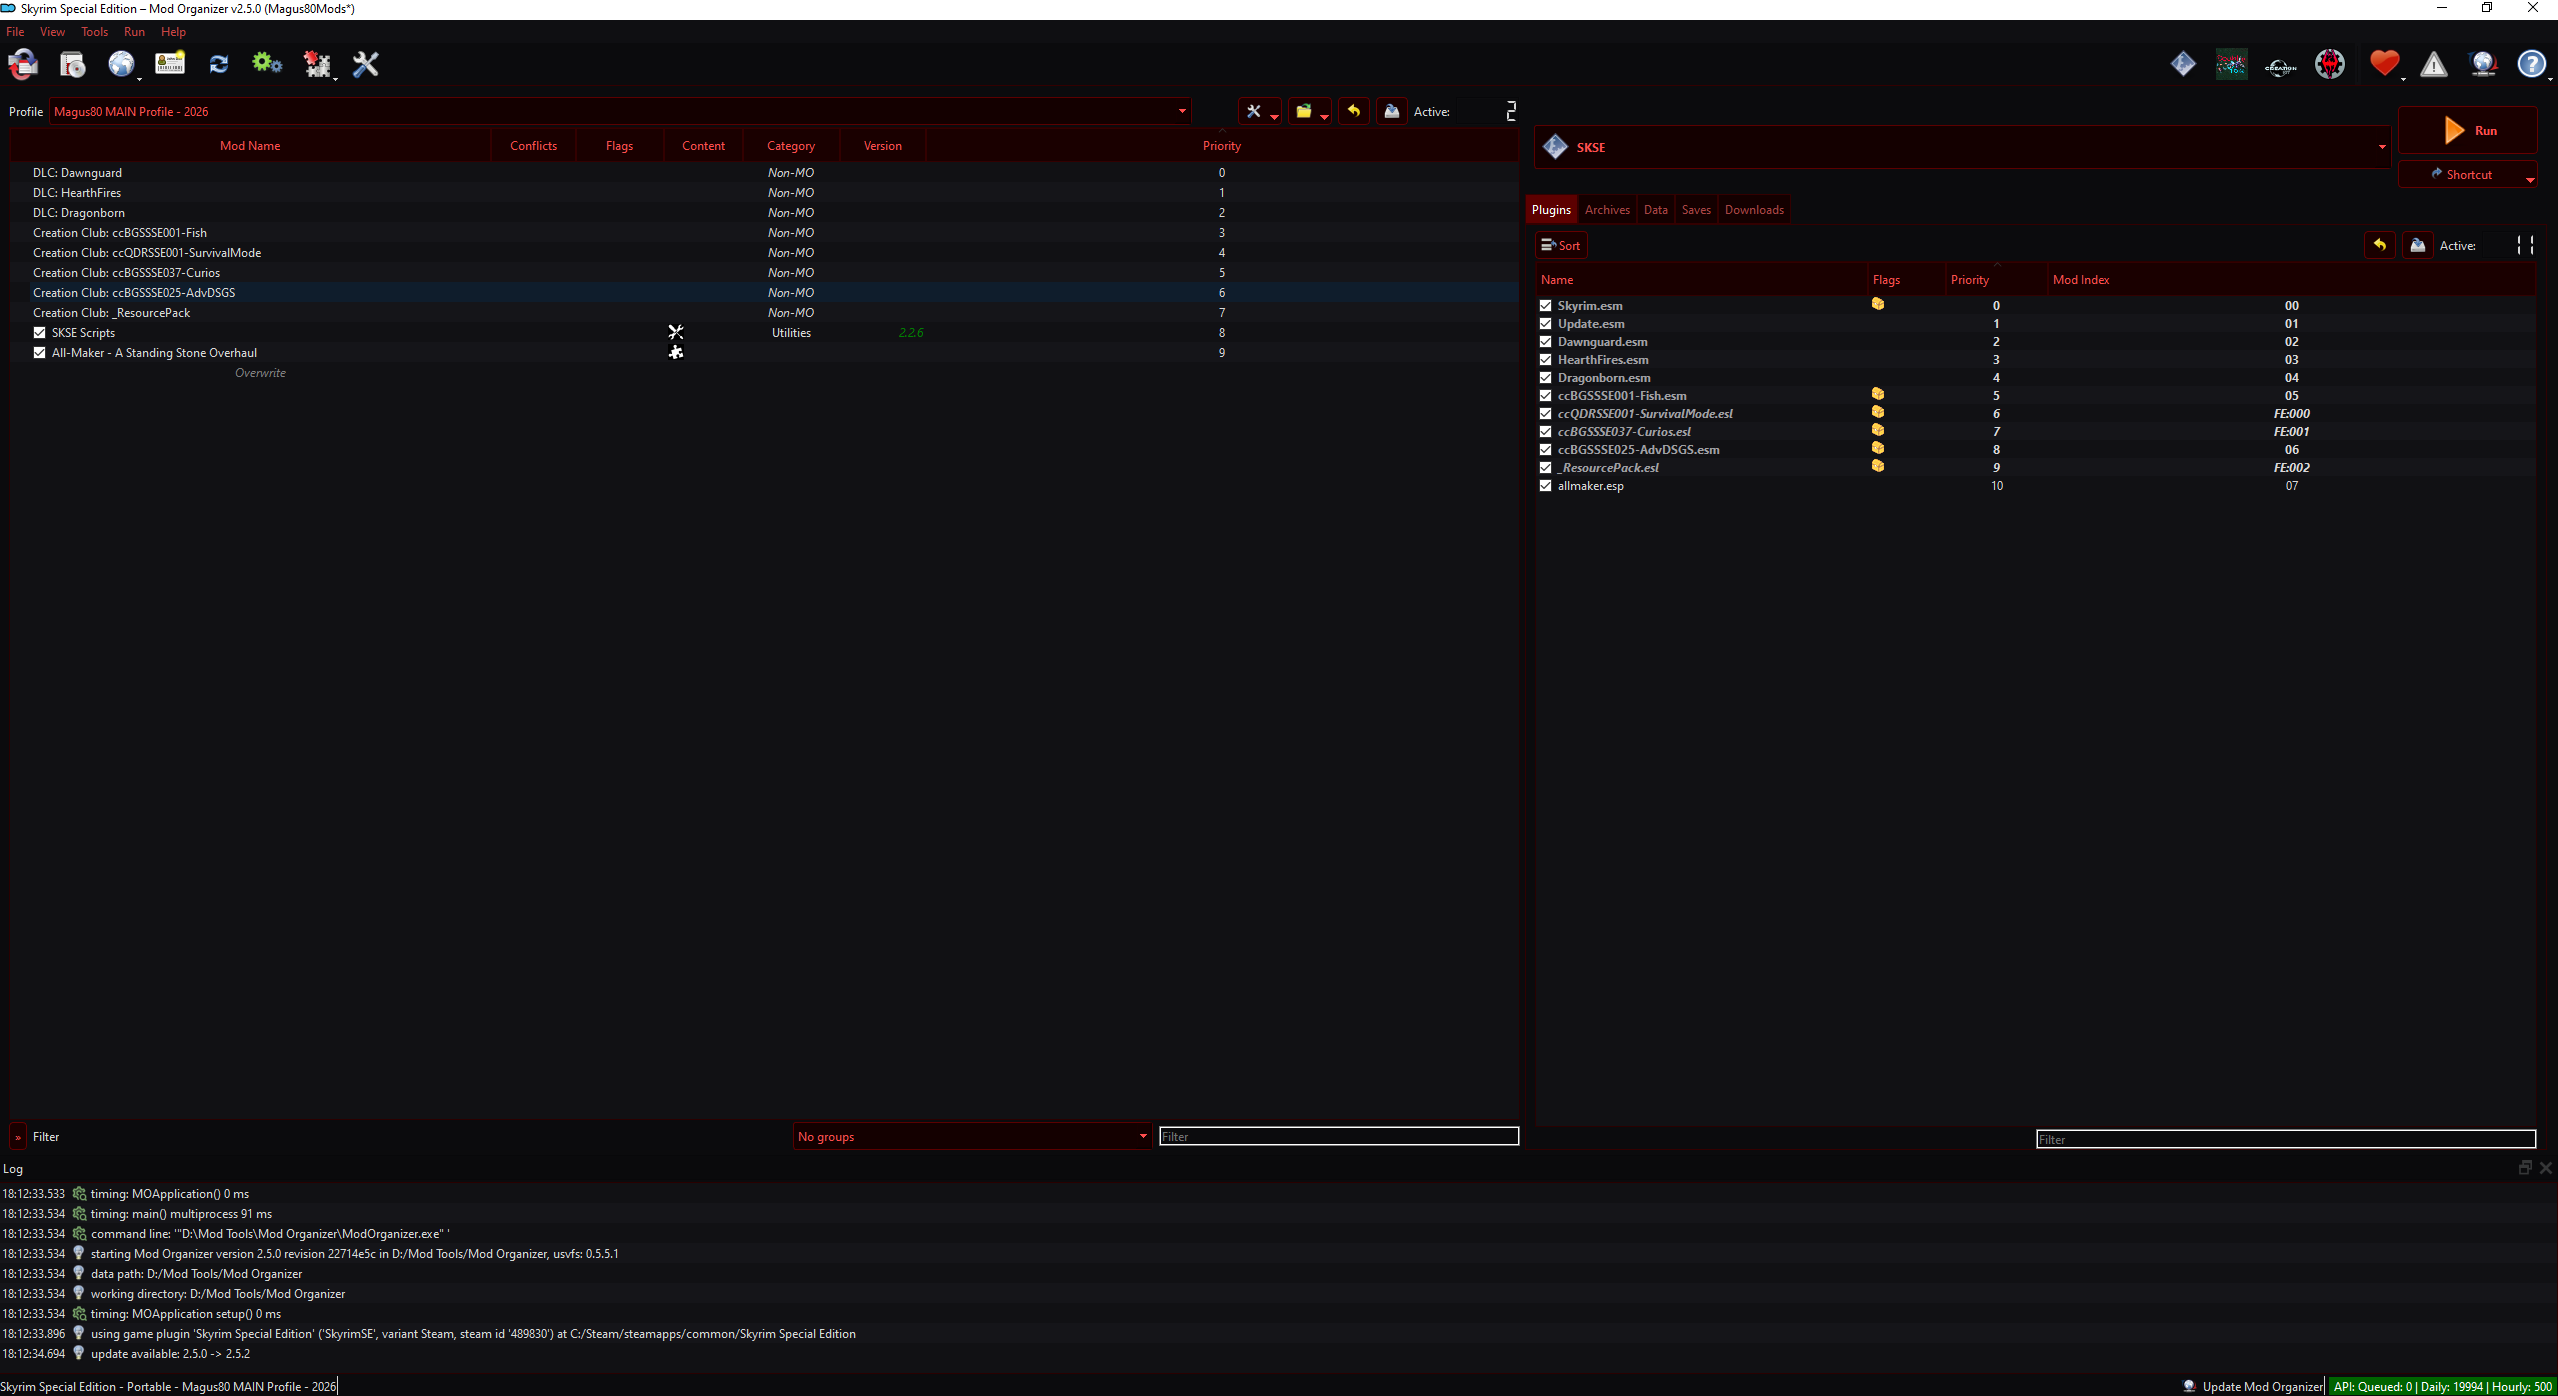
Task: Click the Nexus globe toolbar icon
Action: [x=121, y=65]
